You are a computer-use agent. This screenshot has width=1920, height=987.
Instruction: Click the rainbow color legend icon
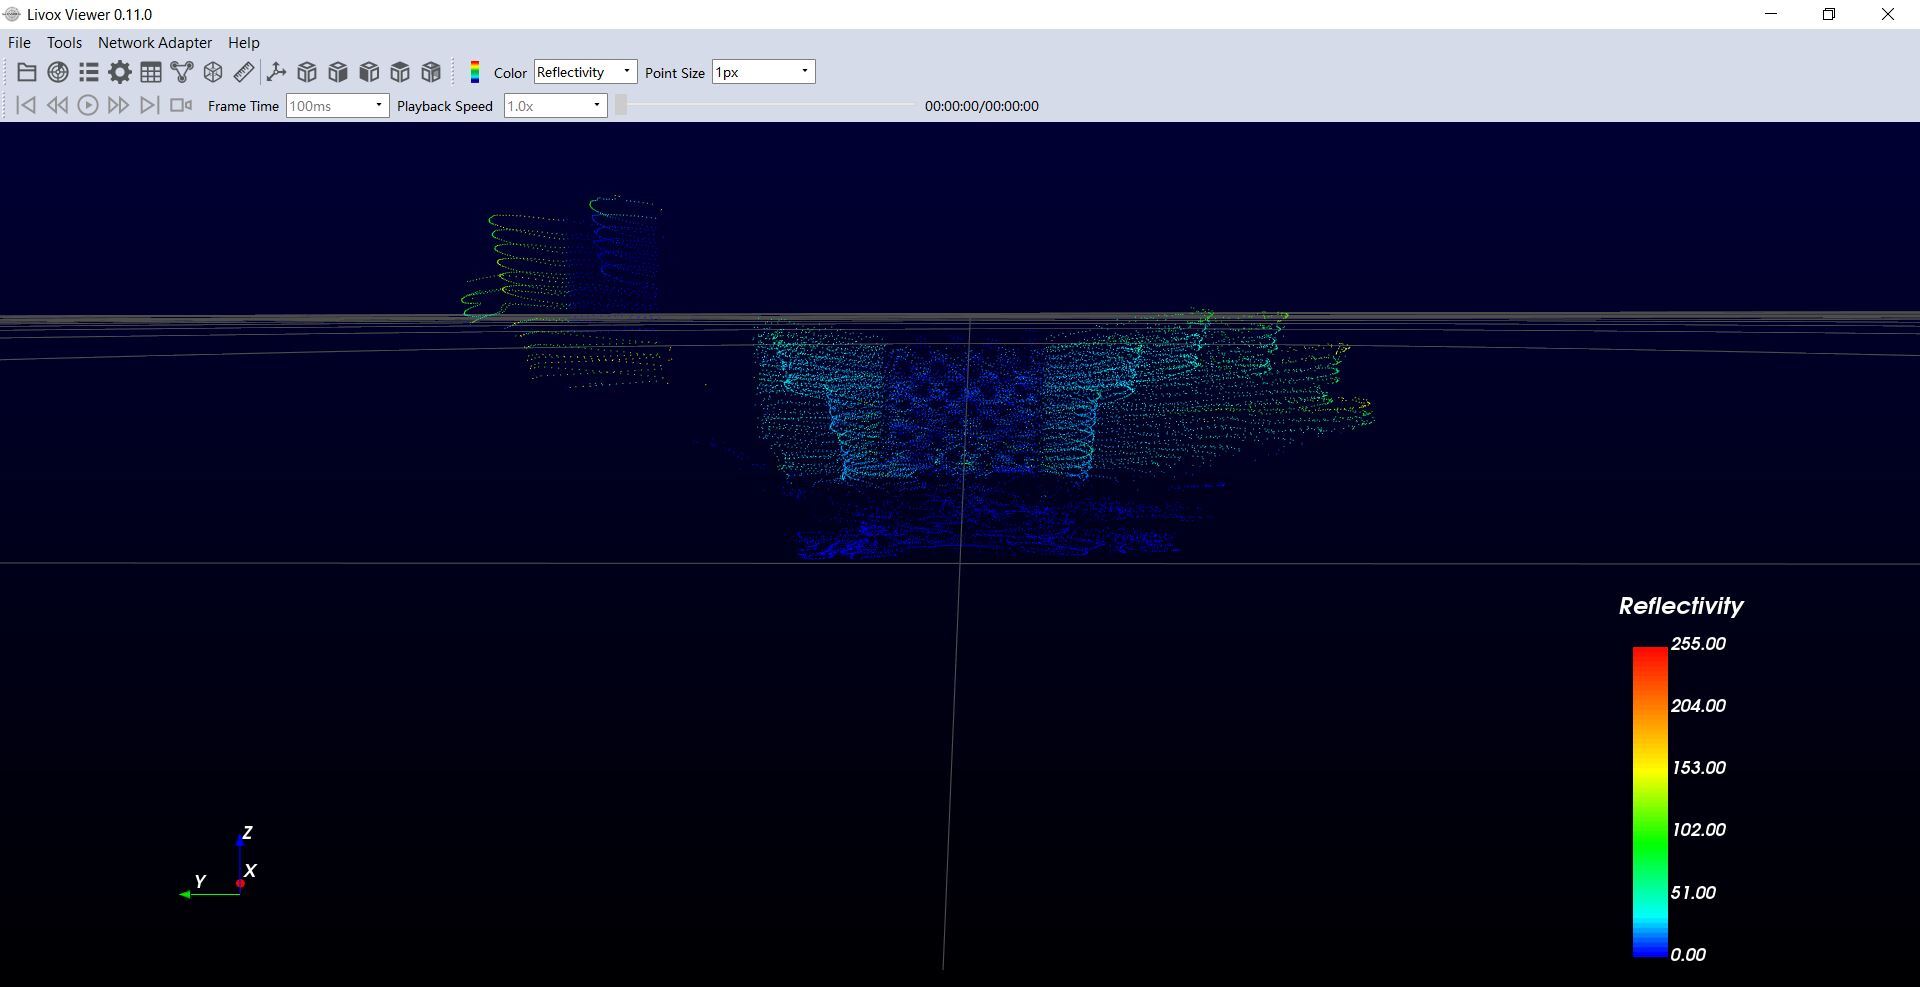click(475, 72)
